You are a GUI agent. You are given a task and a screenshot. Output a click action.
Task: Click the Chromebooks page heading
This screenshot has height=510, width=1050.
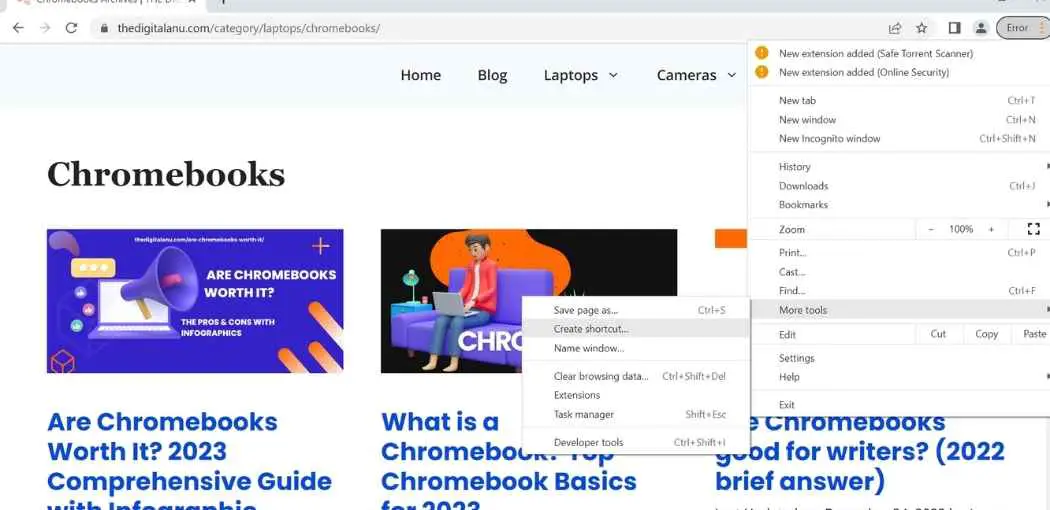click(166, 175)
